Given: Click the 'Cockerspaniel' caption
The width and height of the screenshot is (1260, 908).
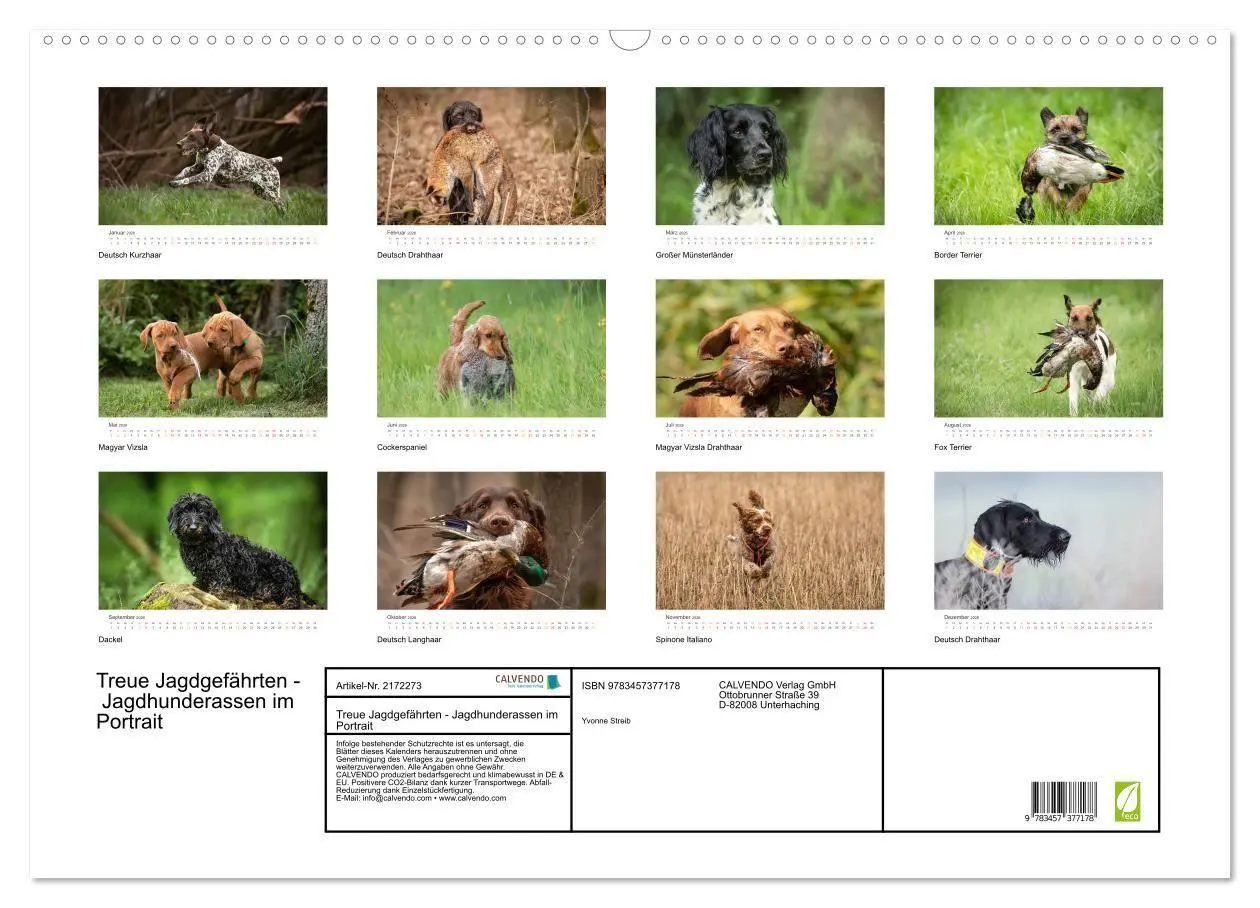Looking at the screenshot, I should [402, 447].
